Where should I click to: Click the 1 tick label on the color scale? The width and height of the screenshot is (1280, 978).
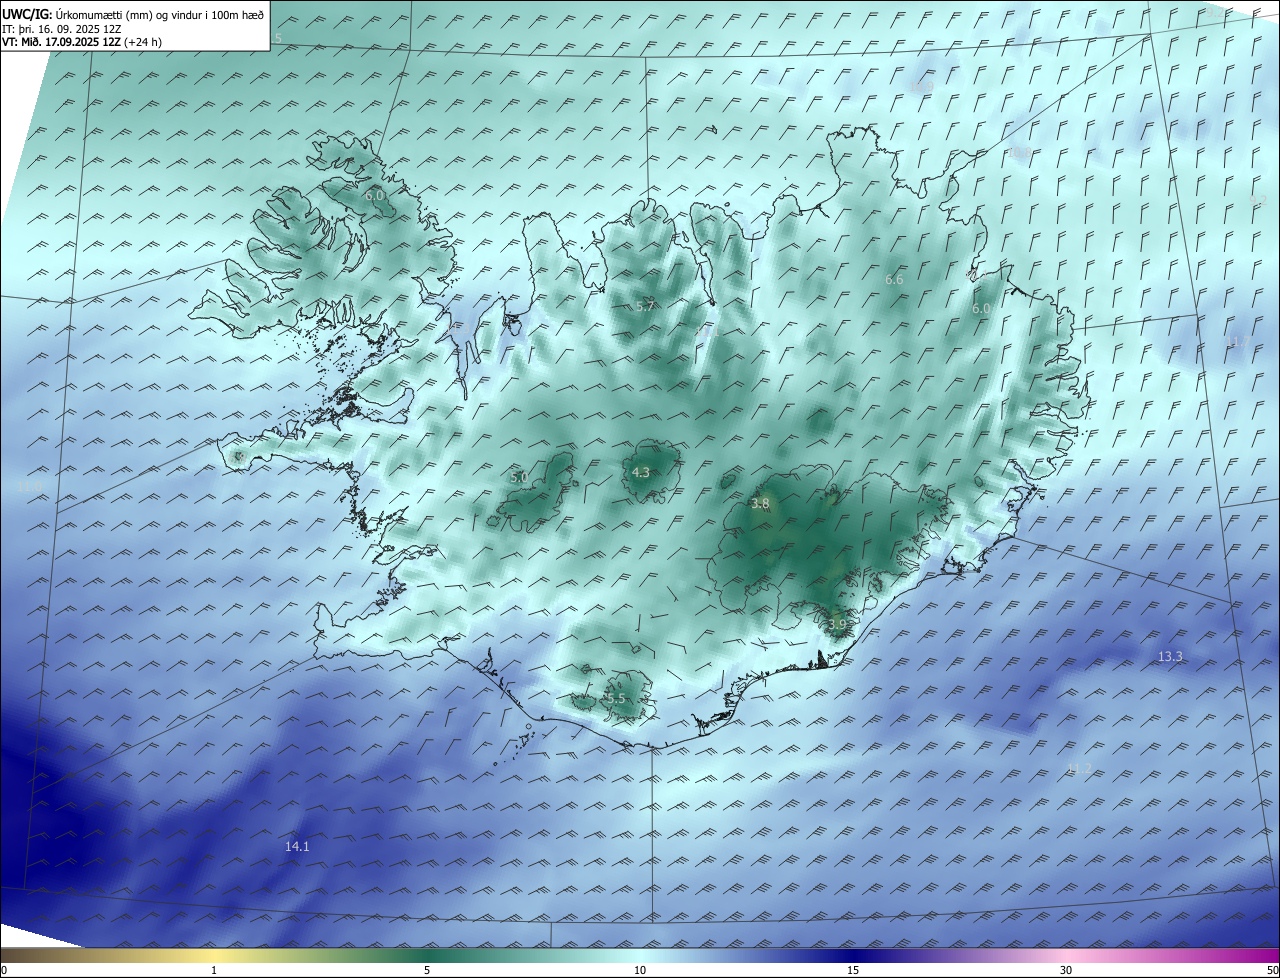coord(214,970)
